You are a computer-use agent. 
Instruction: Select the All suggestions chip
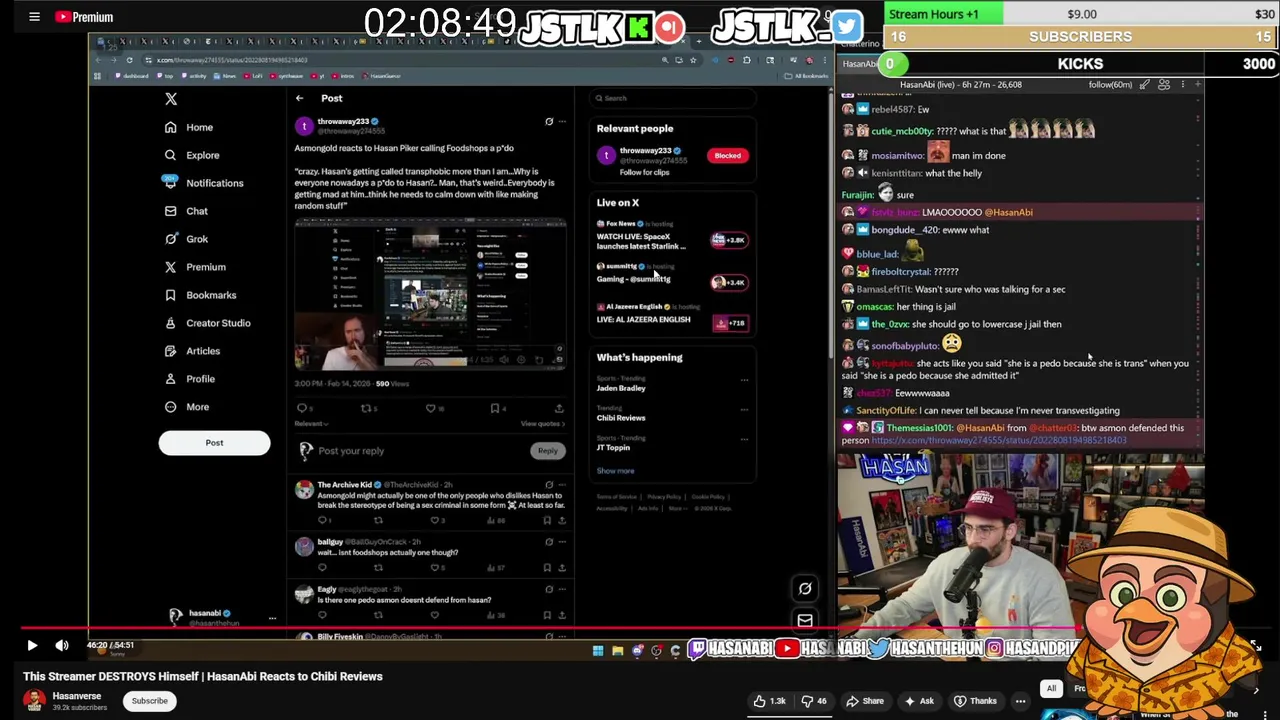click(1051, 688)
